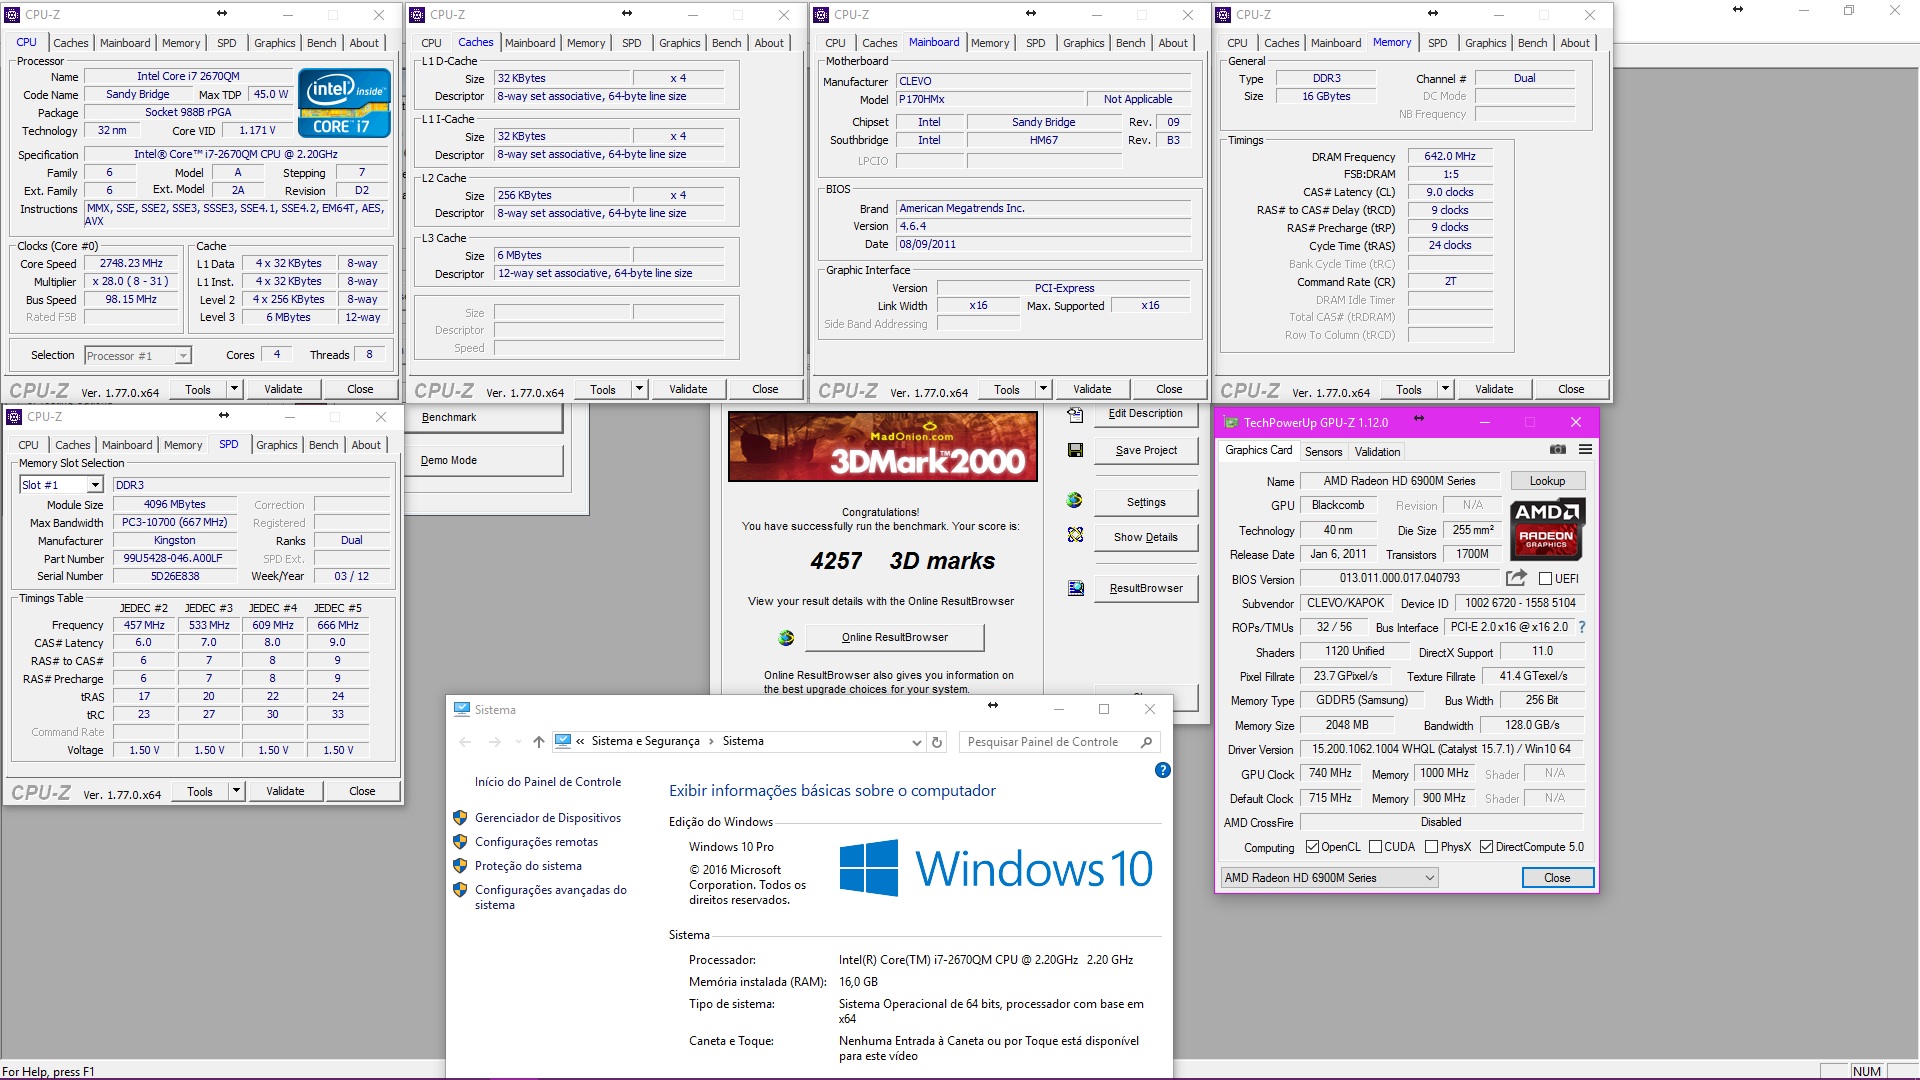Open the Mainboard tab in the CPU-Z Caches window
This screenshot has width=1920, height=1080.
point(530,43)
